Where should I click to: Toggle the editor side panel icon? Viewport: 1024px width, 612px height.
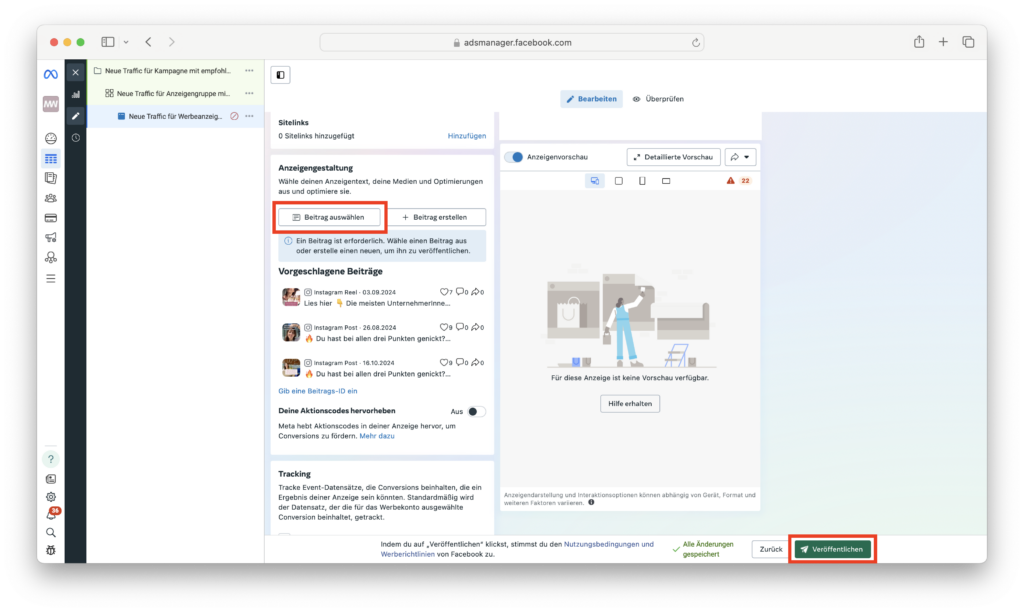pyautogui.click(x=280, y=75)
